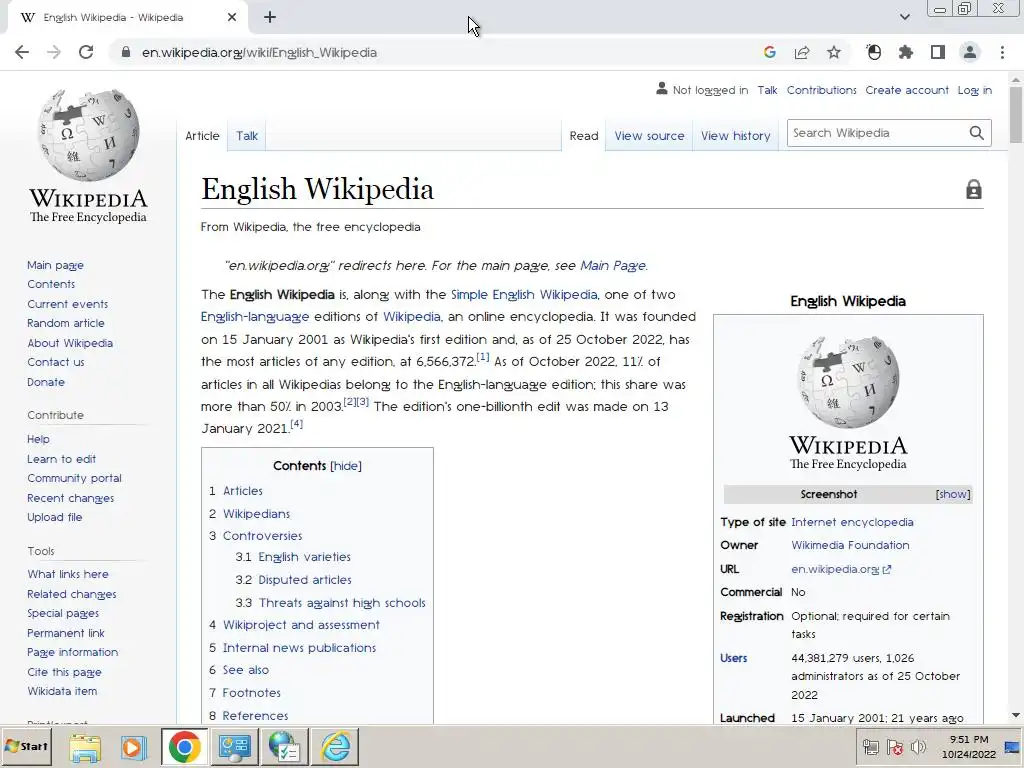This screenshot has height=768, width=1024.
Task: Close the English Wikipedia browser tab
Action: tap(232, 18)
